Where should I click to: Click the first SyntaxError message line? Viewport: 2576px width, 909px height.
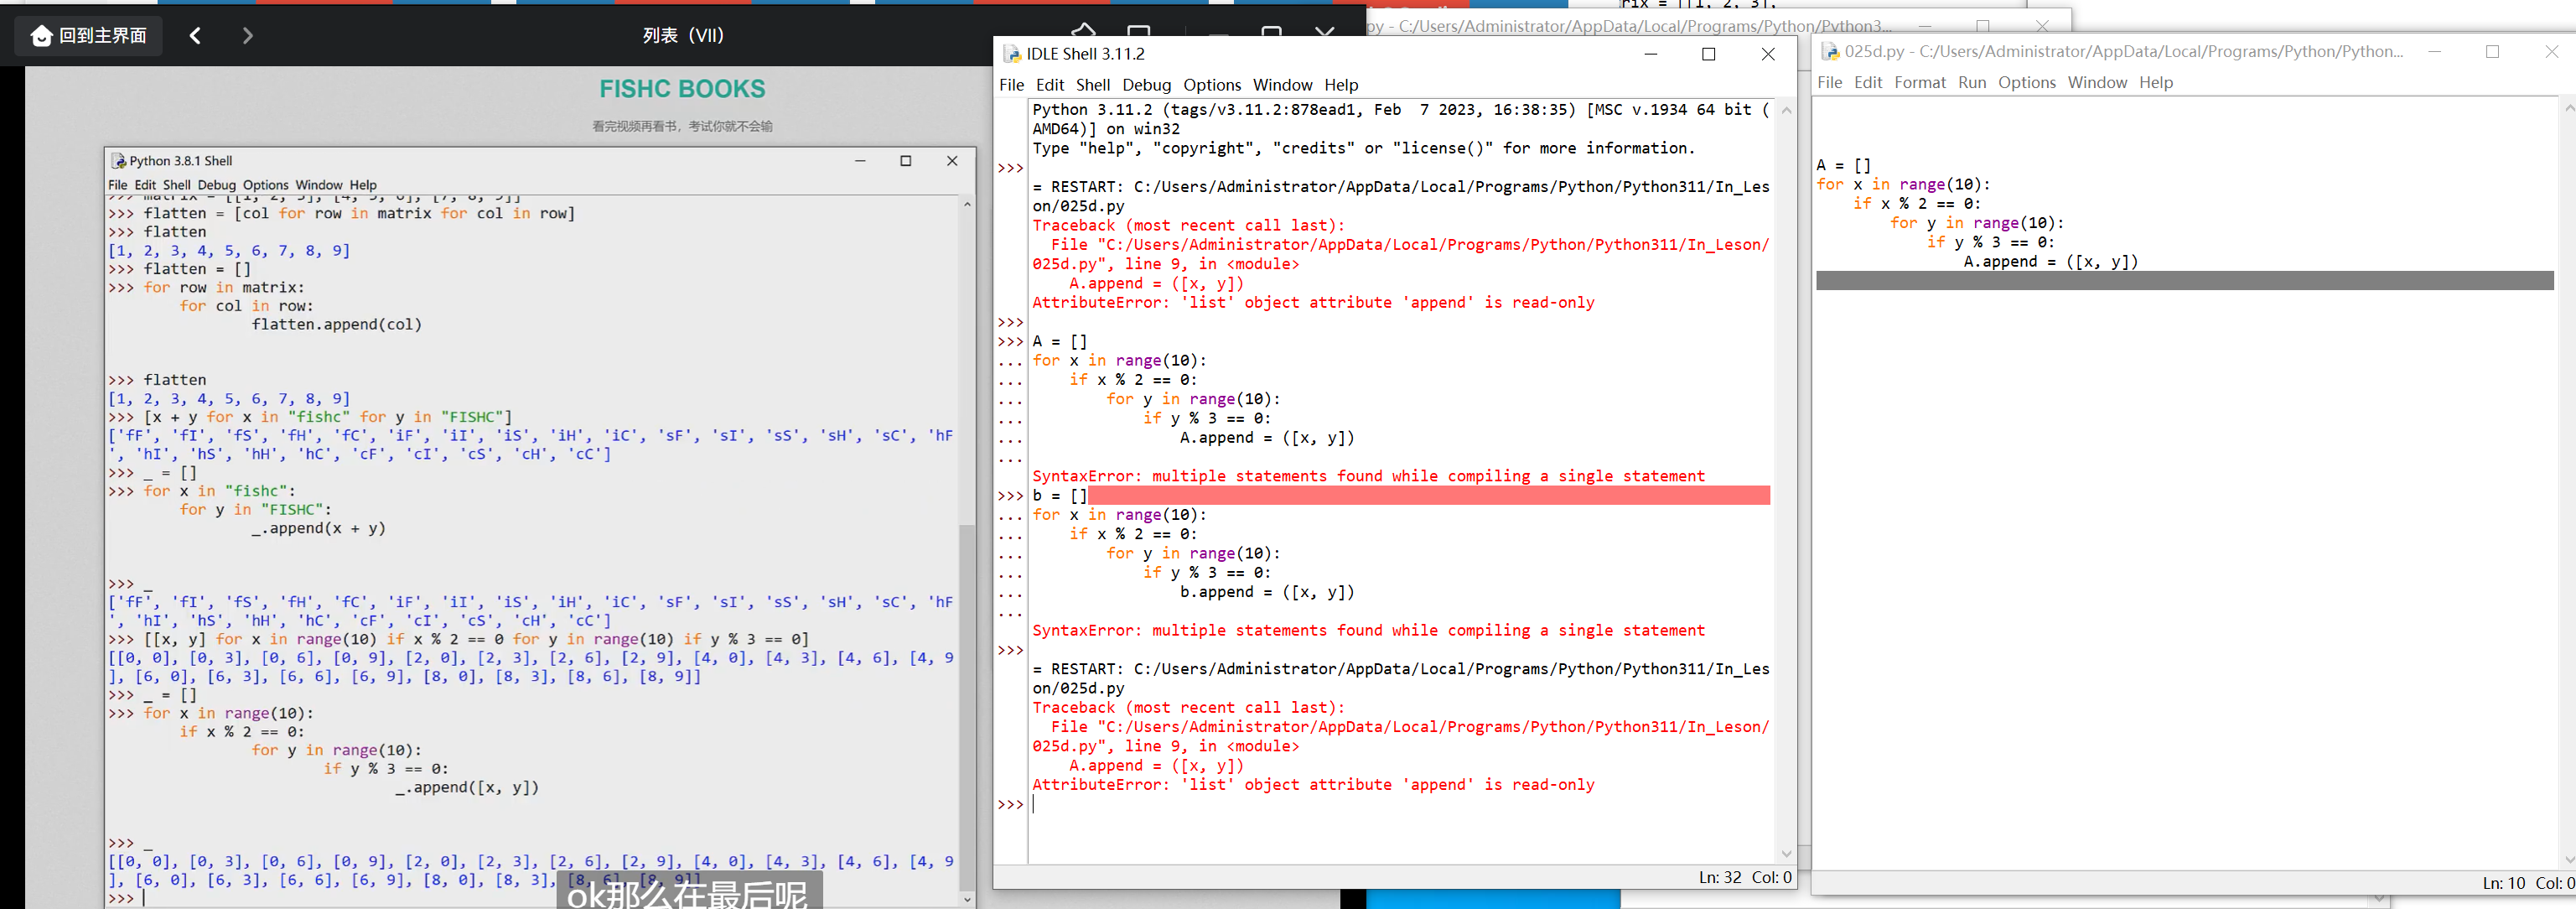[1368, 476]
